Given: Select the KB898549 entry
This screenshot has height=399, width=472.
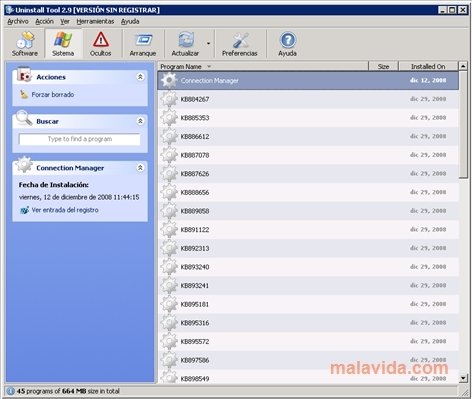Looking at the screenshot, I should click(308, 376).
